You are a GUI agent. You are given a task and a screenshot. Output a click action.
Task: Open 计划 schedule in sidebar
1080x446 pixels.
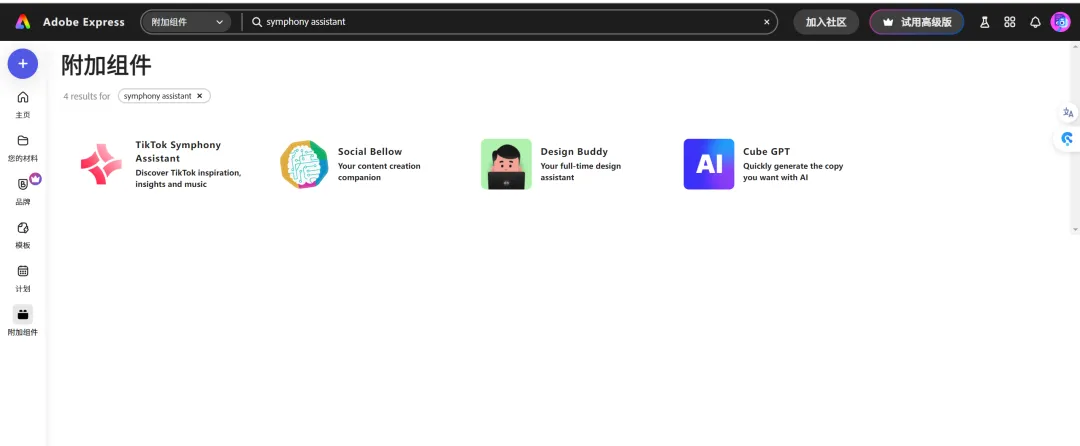click(x=23, y=278)
